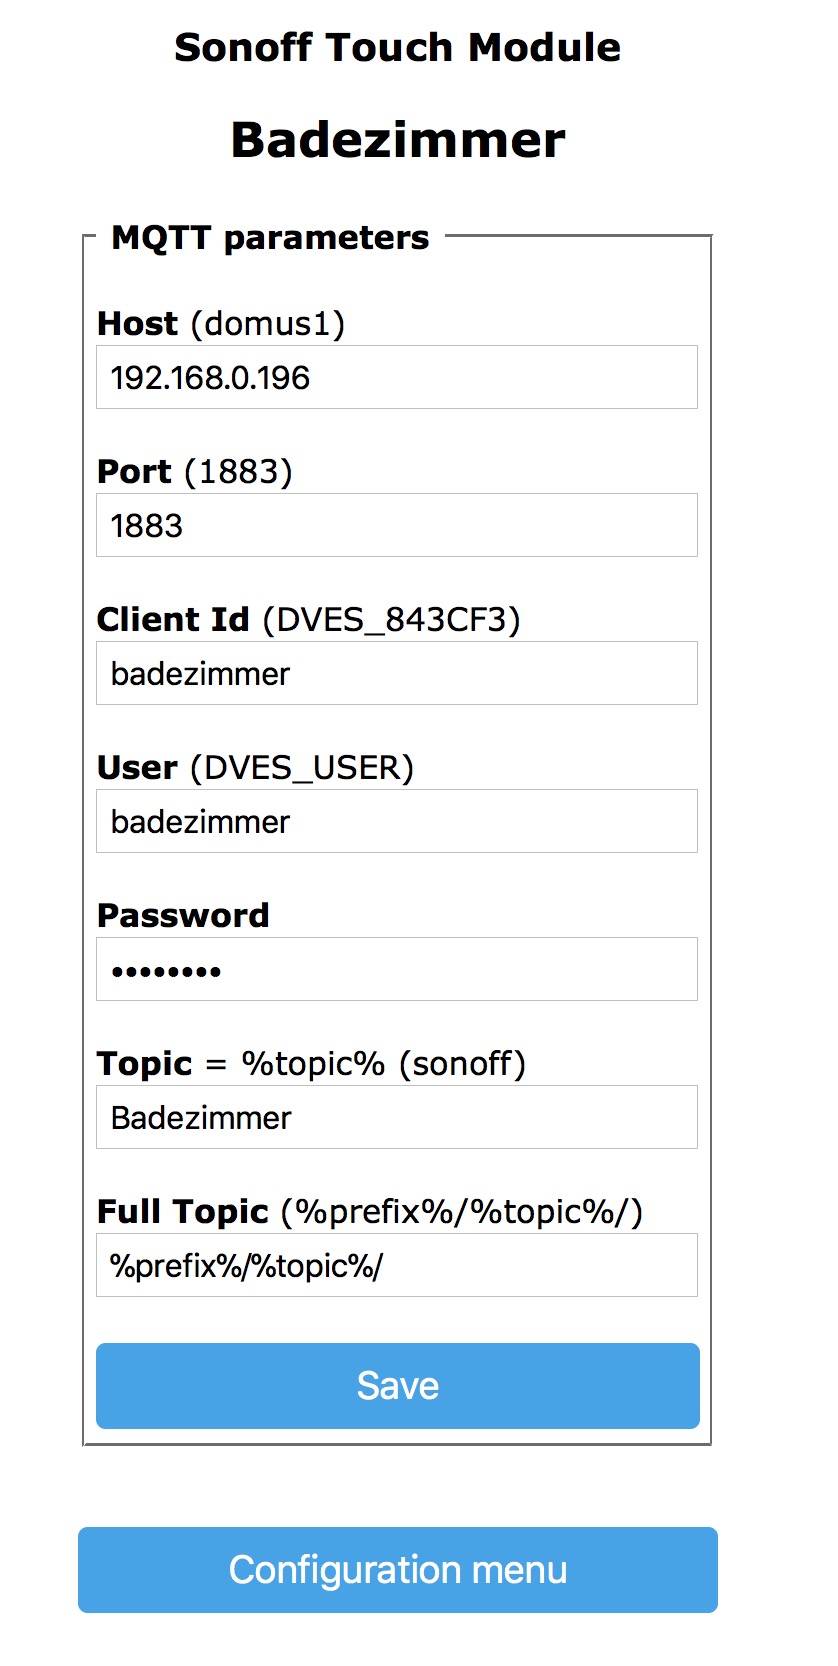Focus the Port input field
838x1666 pixels.
click(x=396, y=526)
